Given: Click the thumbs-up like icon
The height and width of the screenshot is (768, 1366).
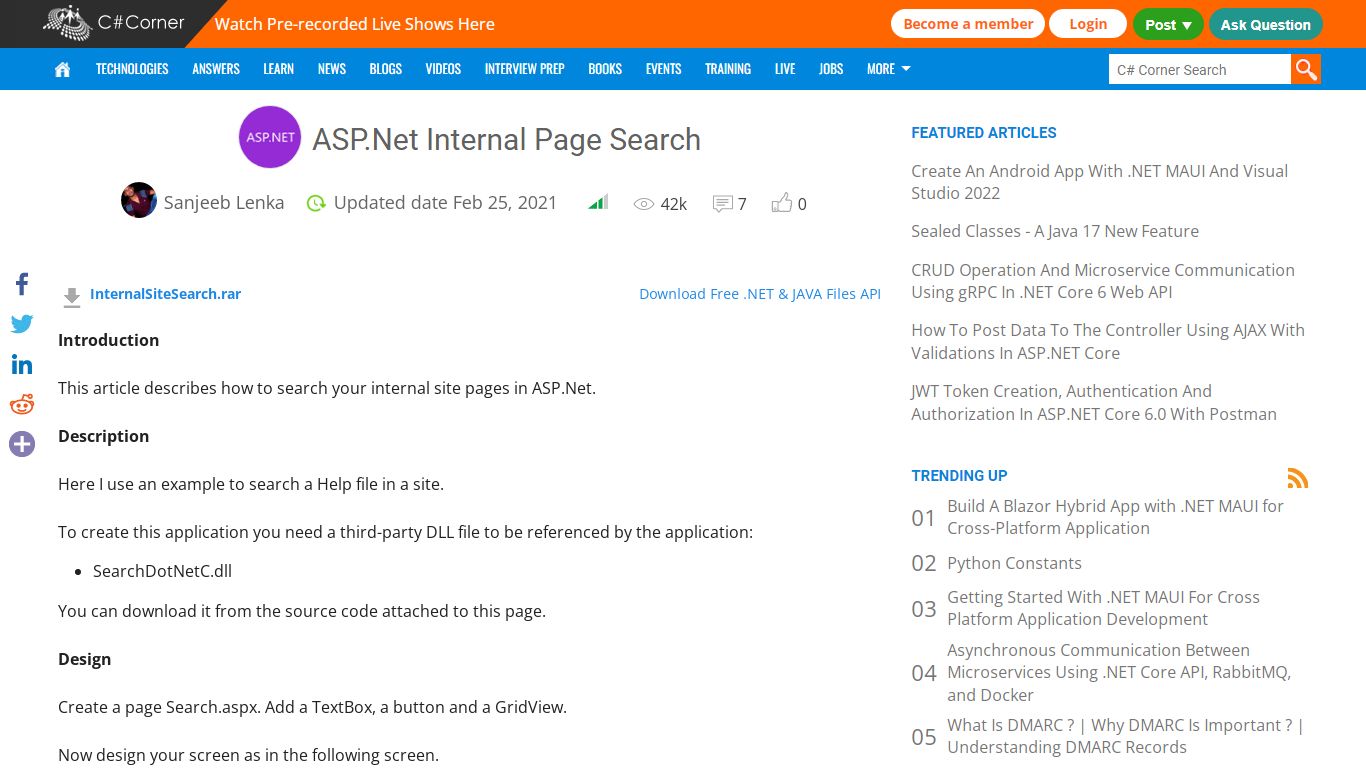Looking at the screenshot, I should (x=782, y=203).
